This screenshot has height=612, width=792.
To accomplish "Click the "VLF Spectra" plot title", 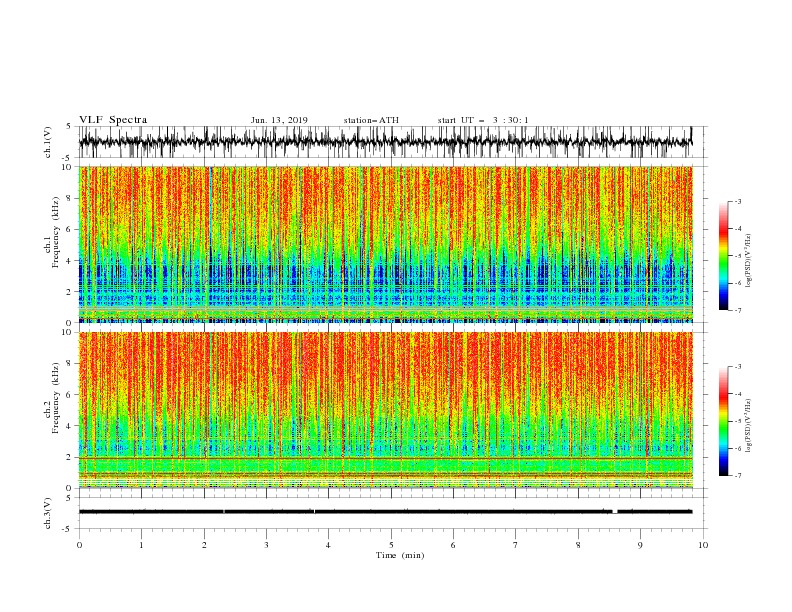I will (113, 120).
